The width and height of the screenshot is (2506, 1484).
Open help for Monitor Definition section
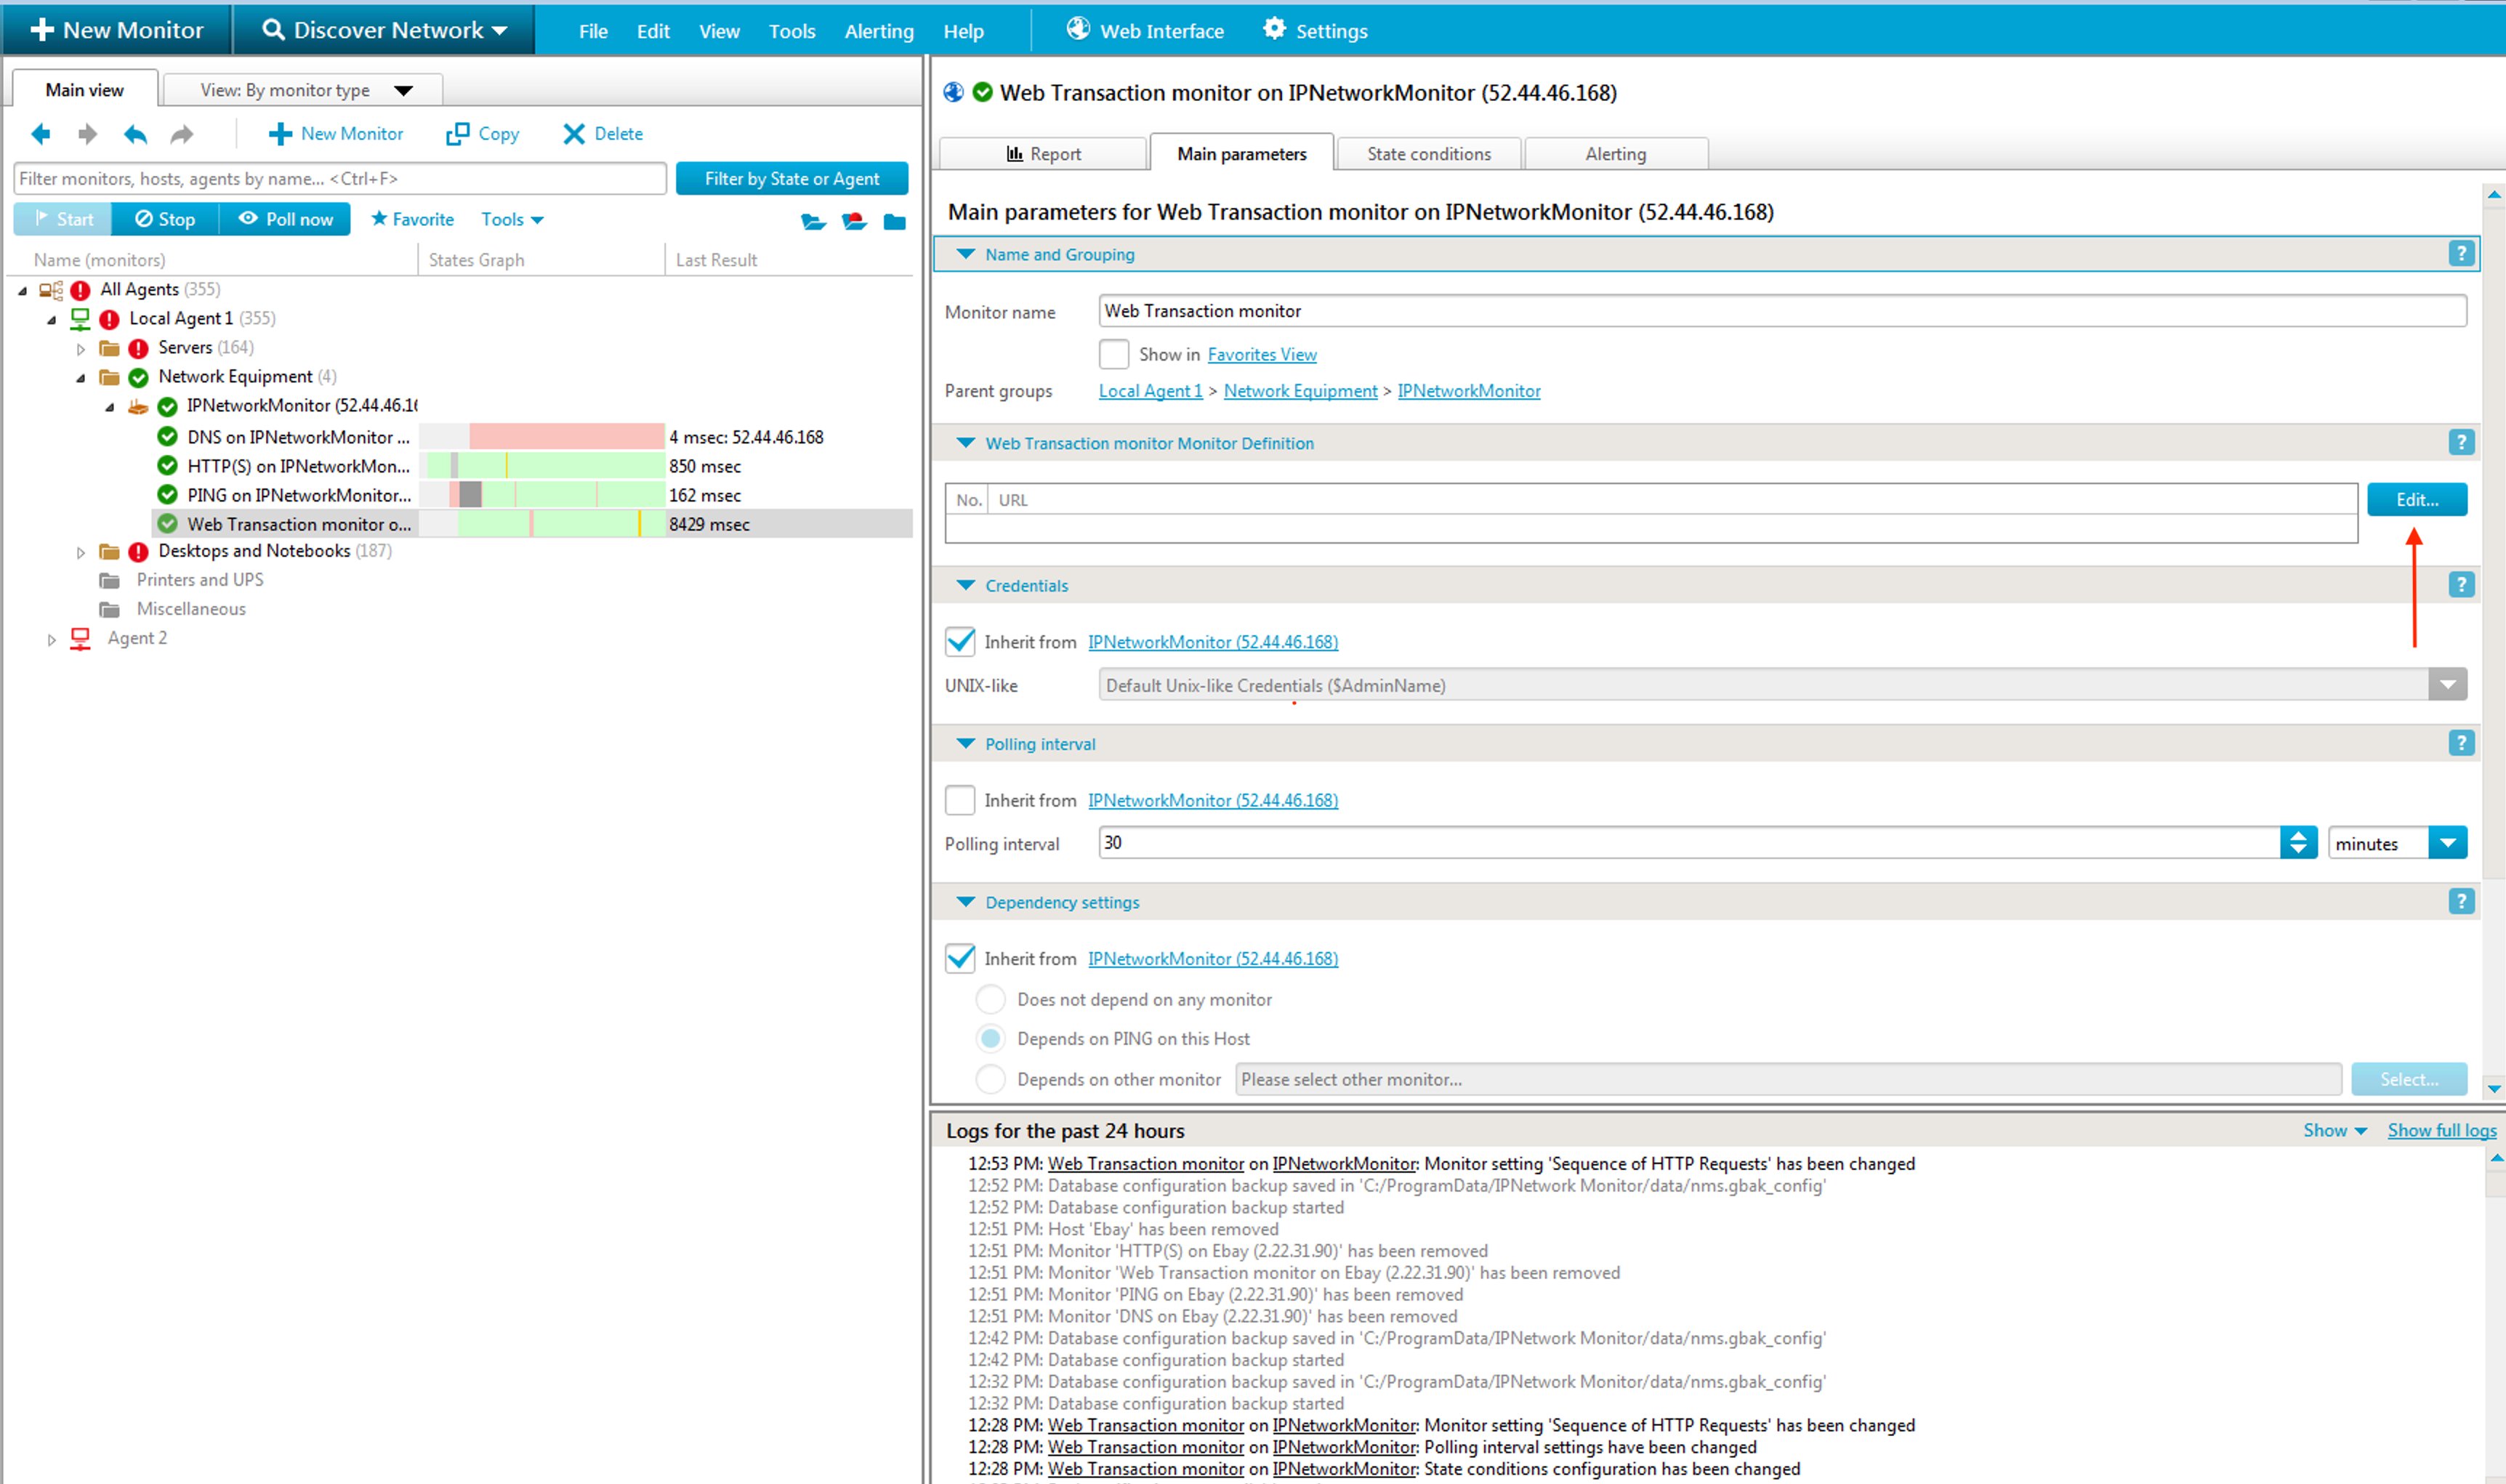pyautogui.click(x=2461, y=443)
